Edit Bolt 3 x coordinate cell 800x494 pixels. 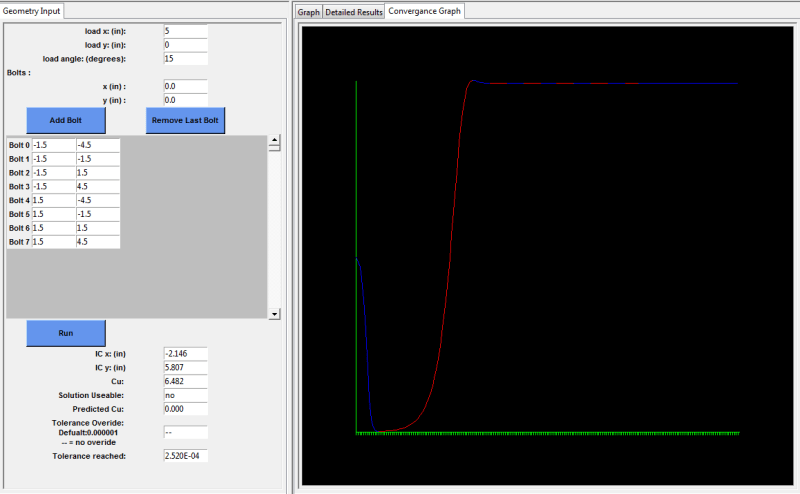54,186
